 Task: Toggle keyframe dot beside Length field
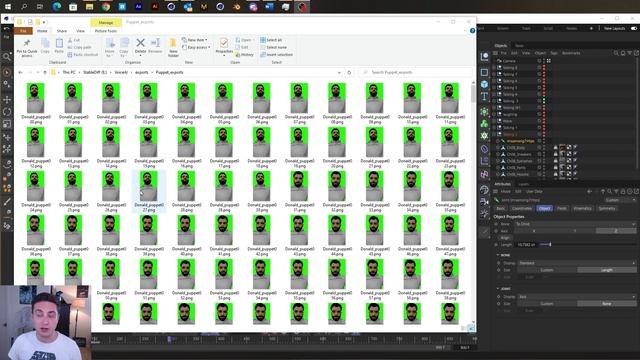point(496,244)
